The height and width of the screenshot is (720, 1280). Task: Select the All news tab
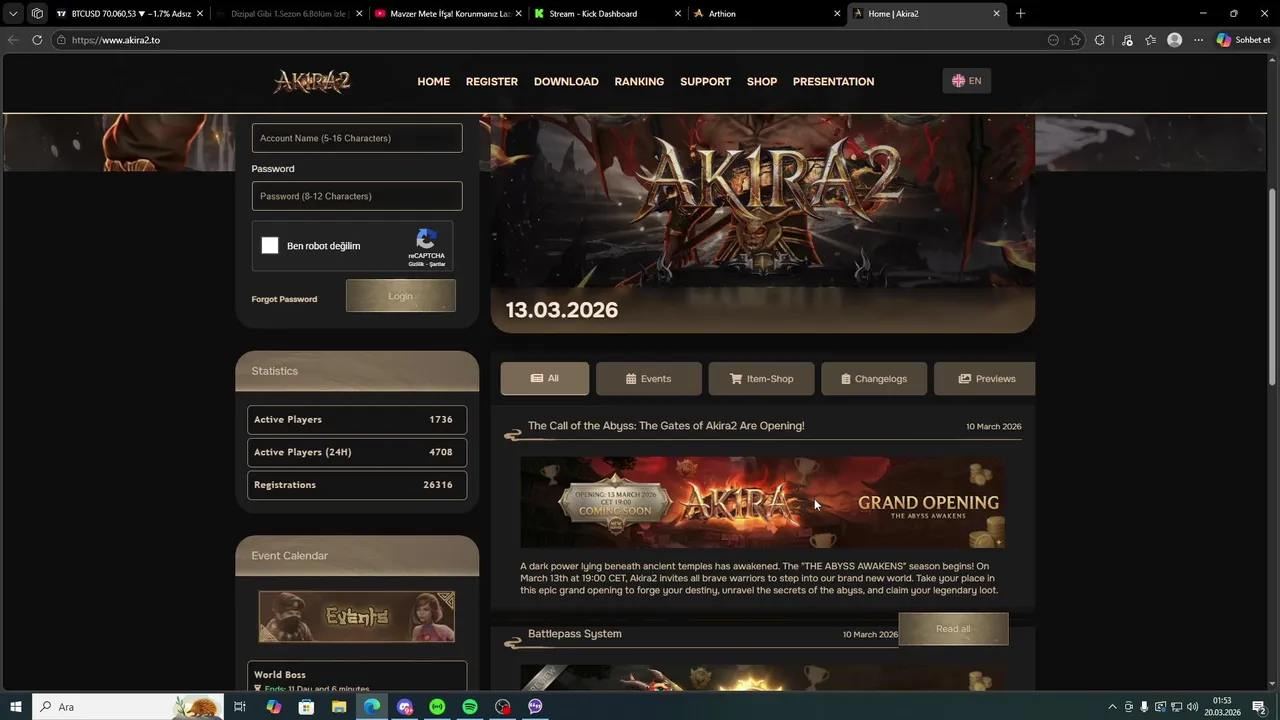545,379
